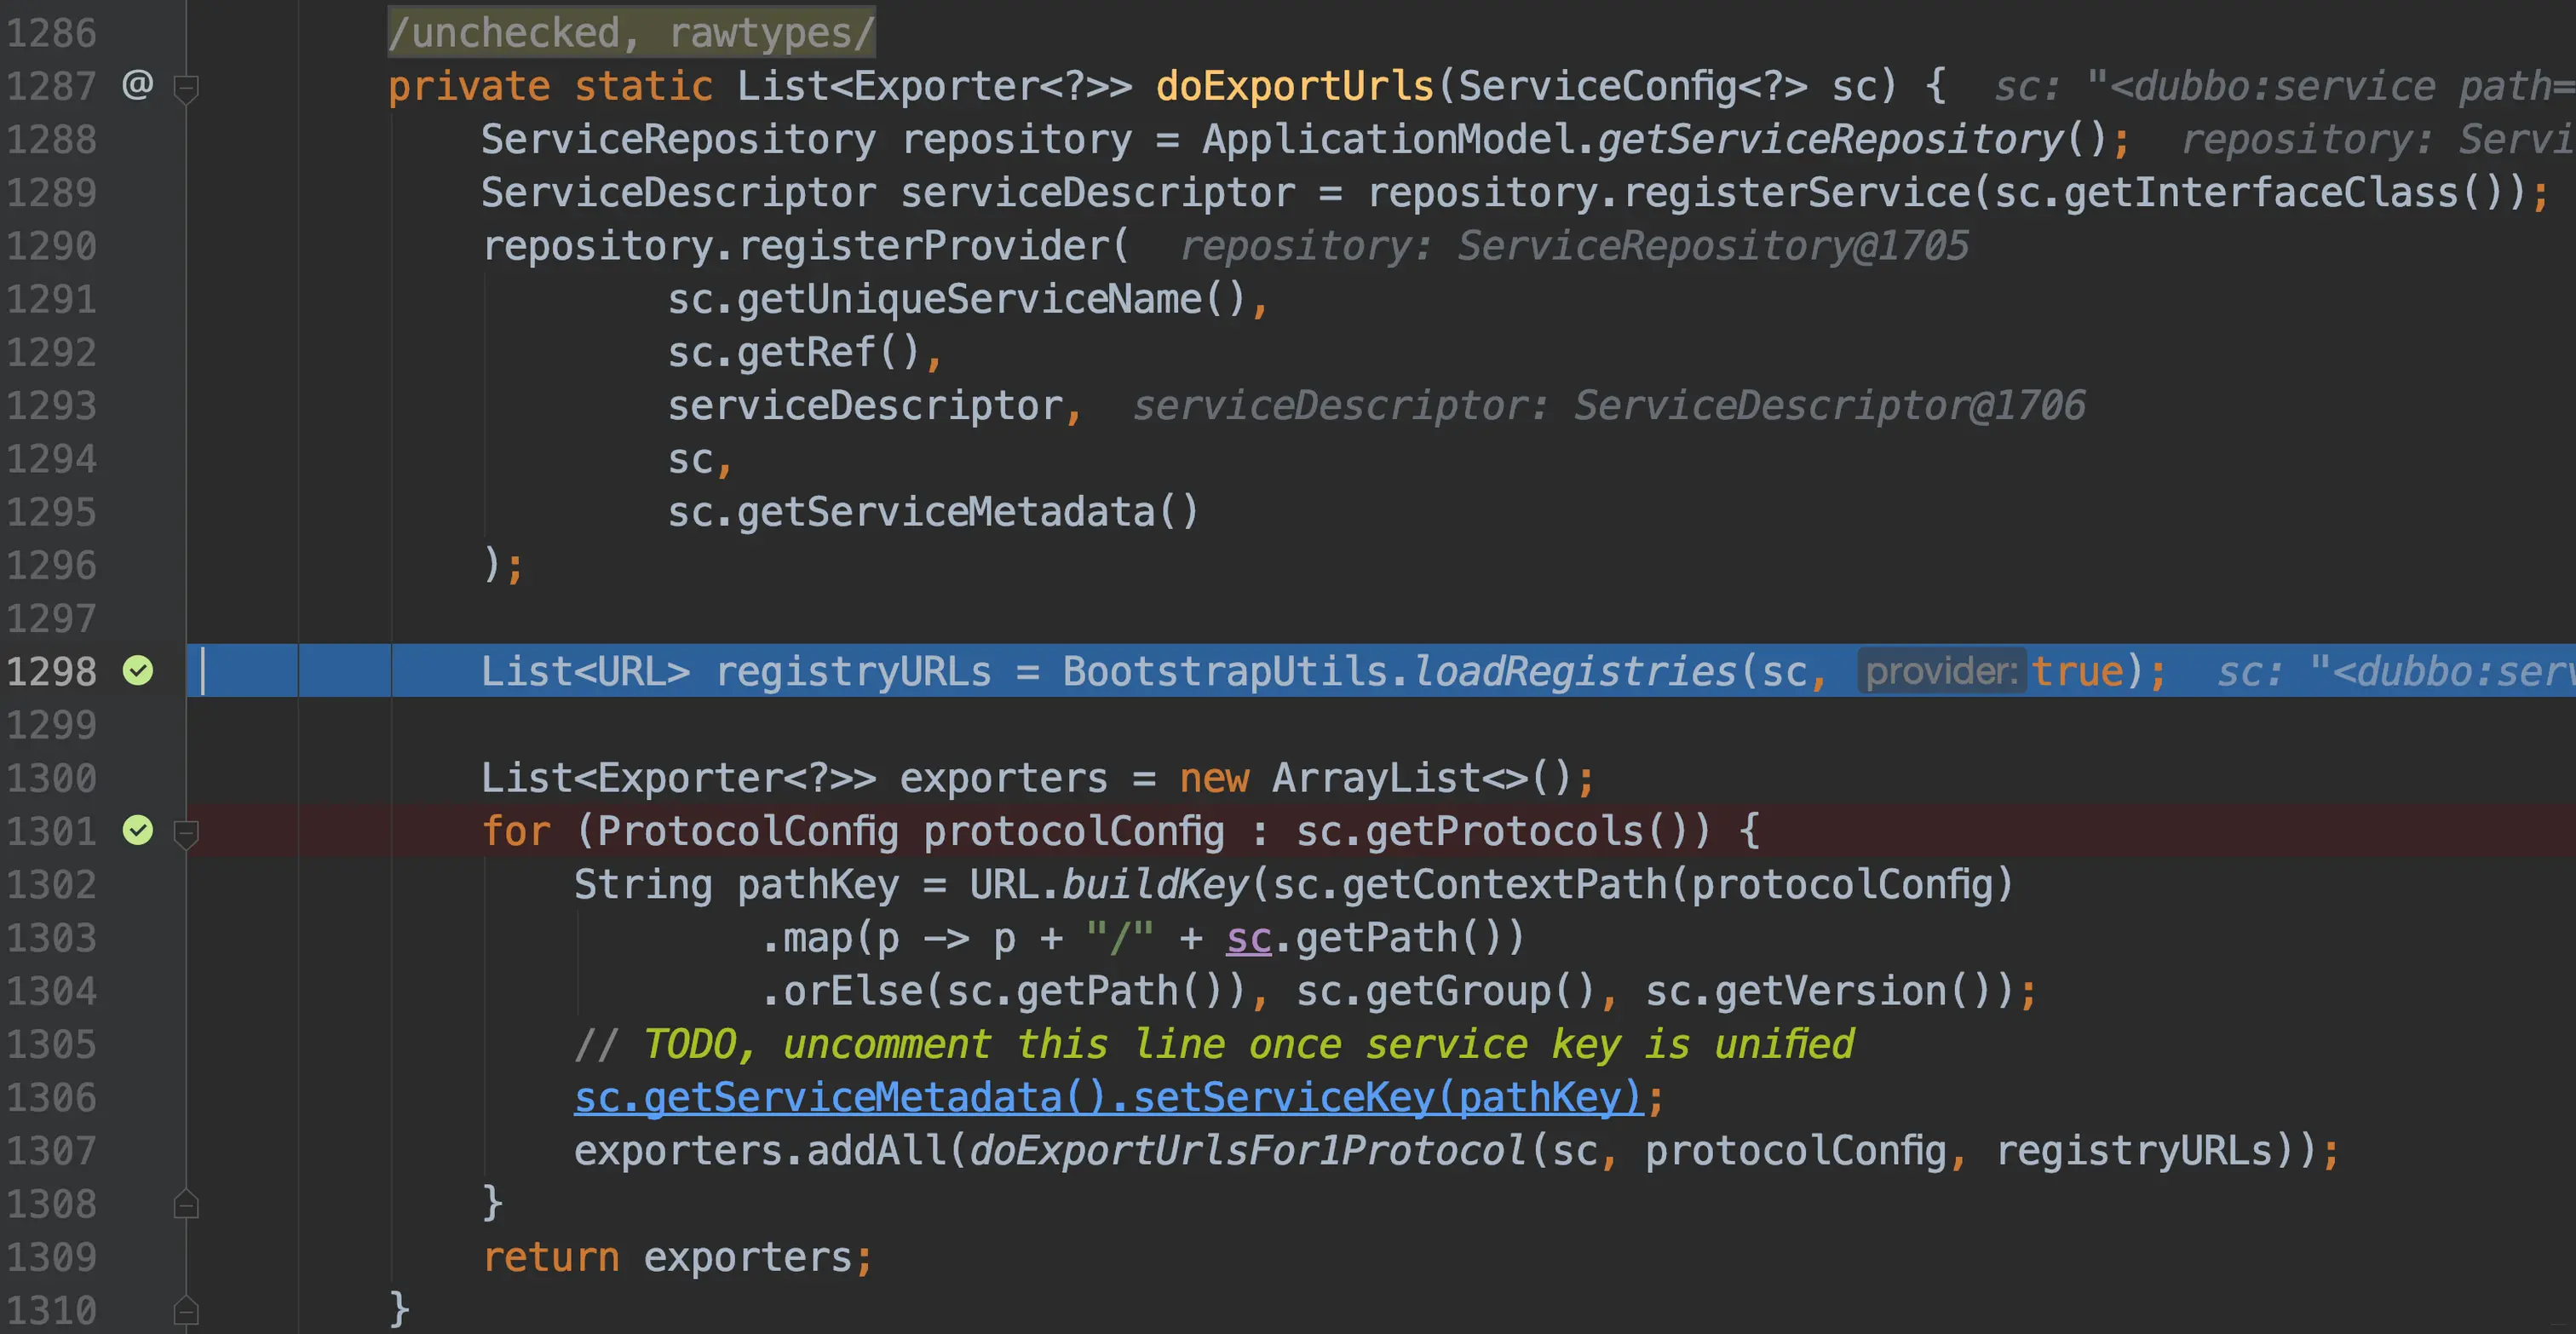Click the provider: parameter hint
The width and height of the screenshot is (2576, 1334).
coord(1941,671)
